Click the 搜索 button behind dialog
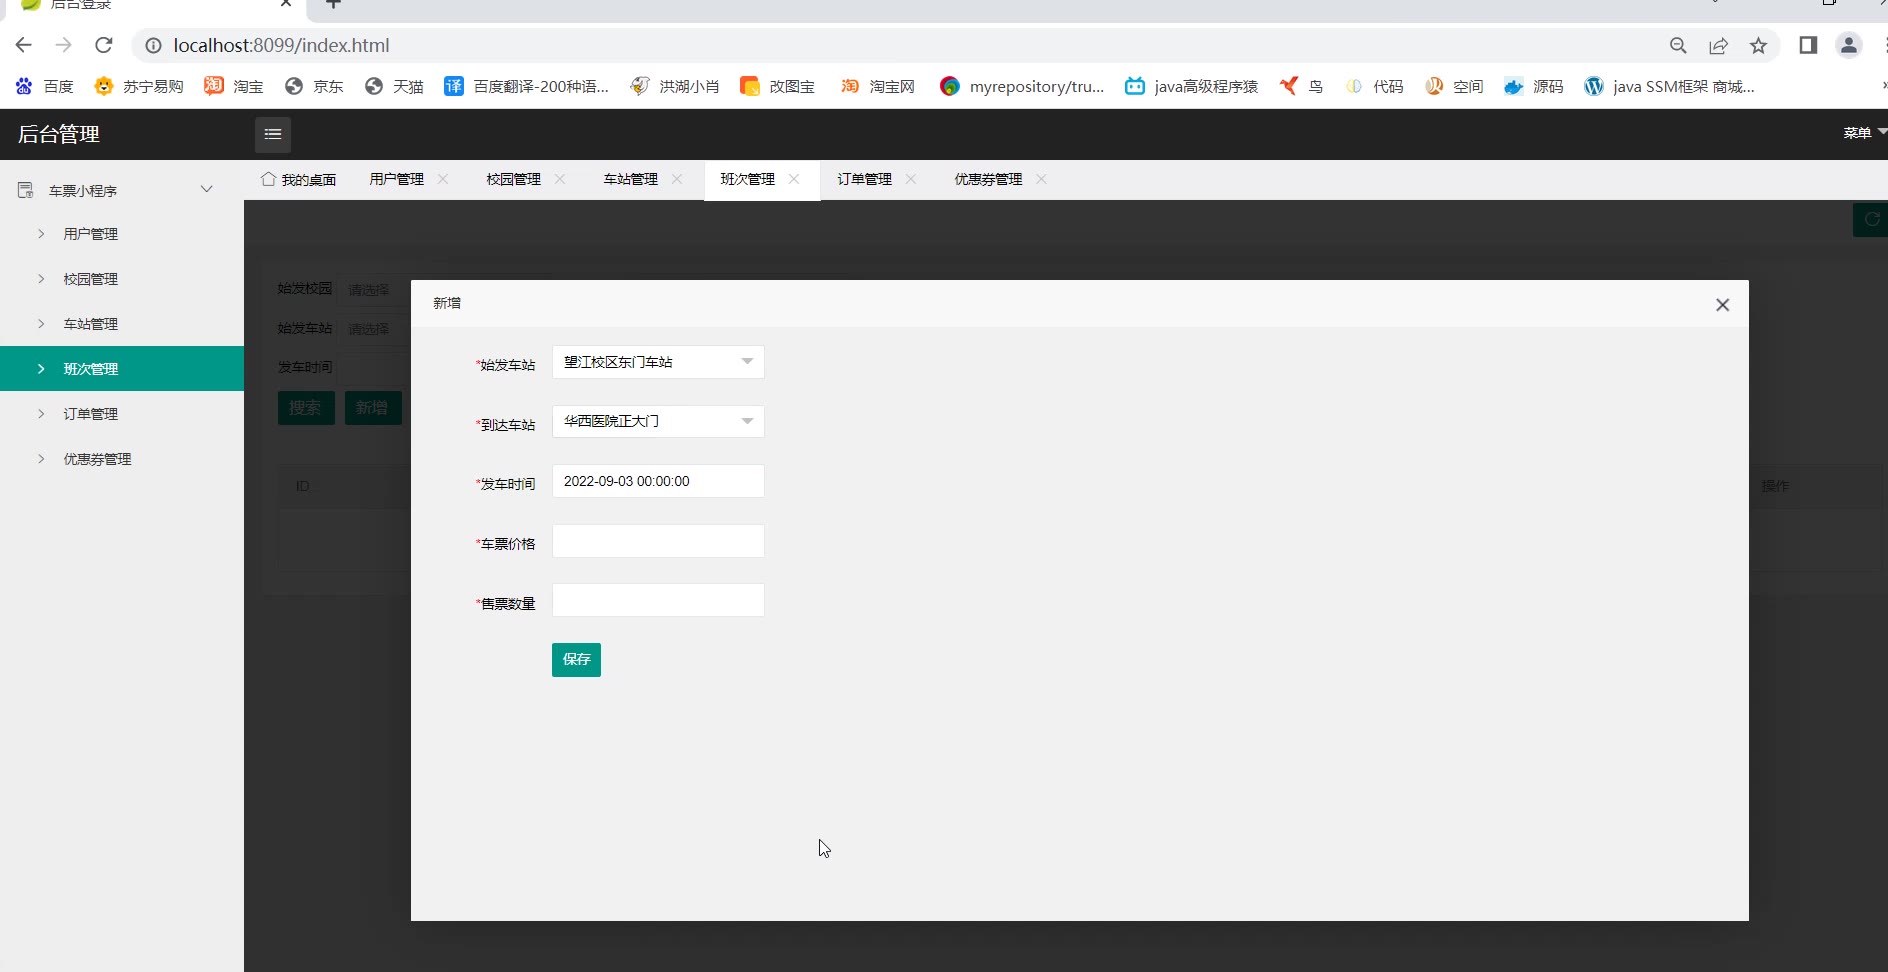1888x972 pixels. [306, 408]
